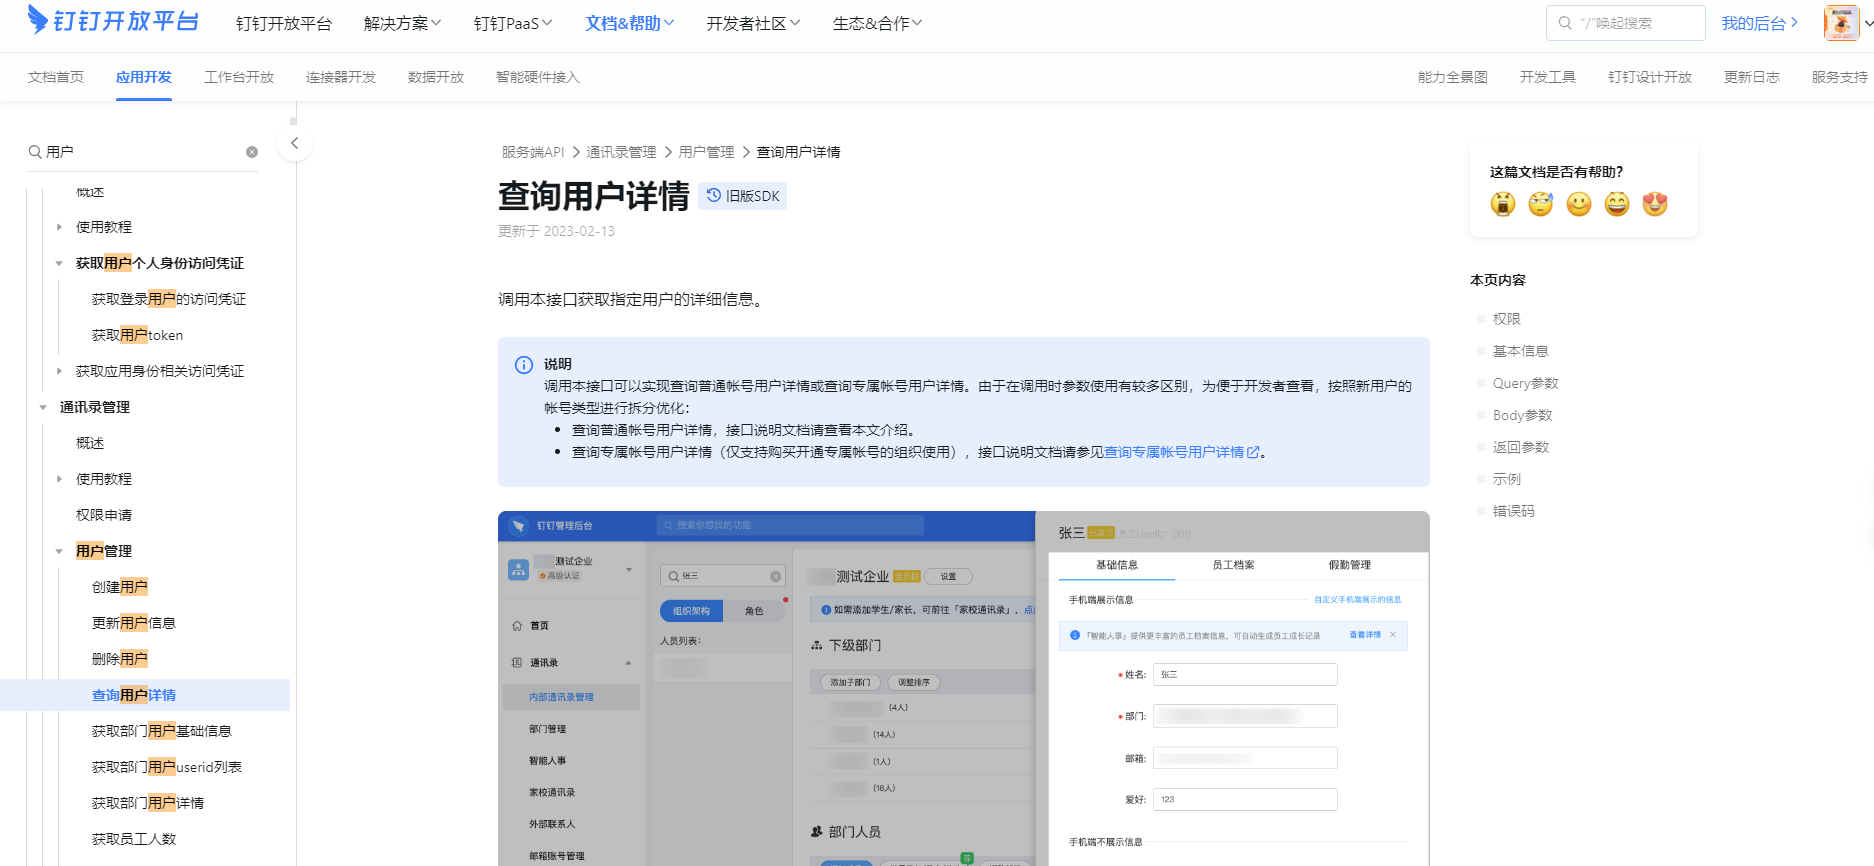Viewport: 1874px width, 866px height.
Task: Switch to the 连接器开发 tab
Action: click(341, 77)
